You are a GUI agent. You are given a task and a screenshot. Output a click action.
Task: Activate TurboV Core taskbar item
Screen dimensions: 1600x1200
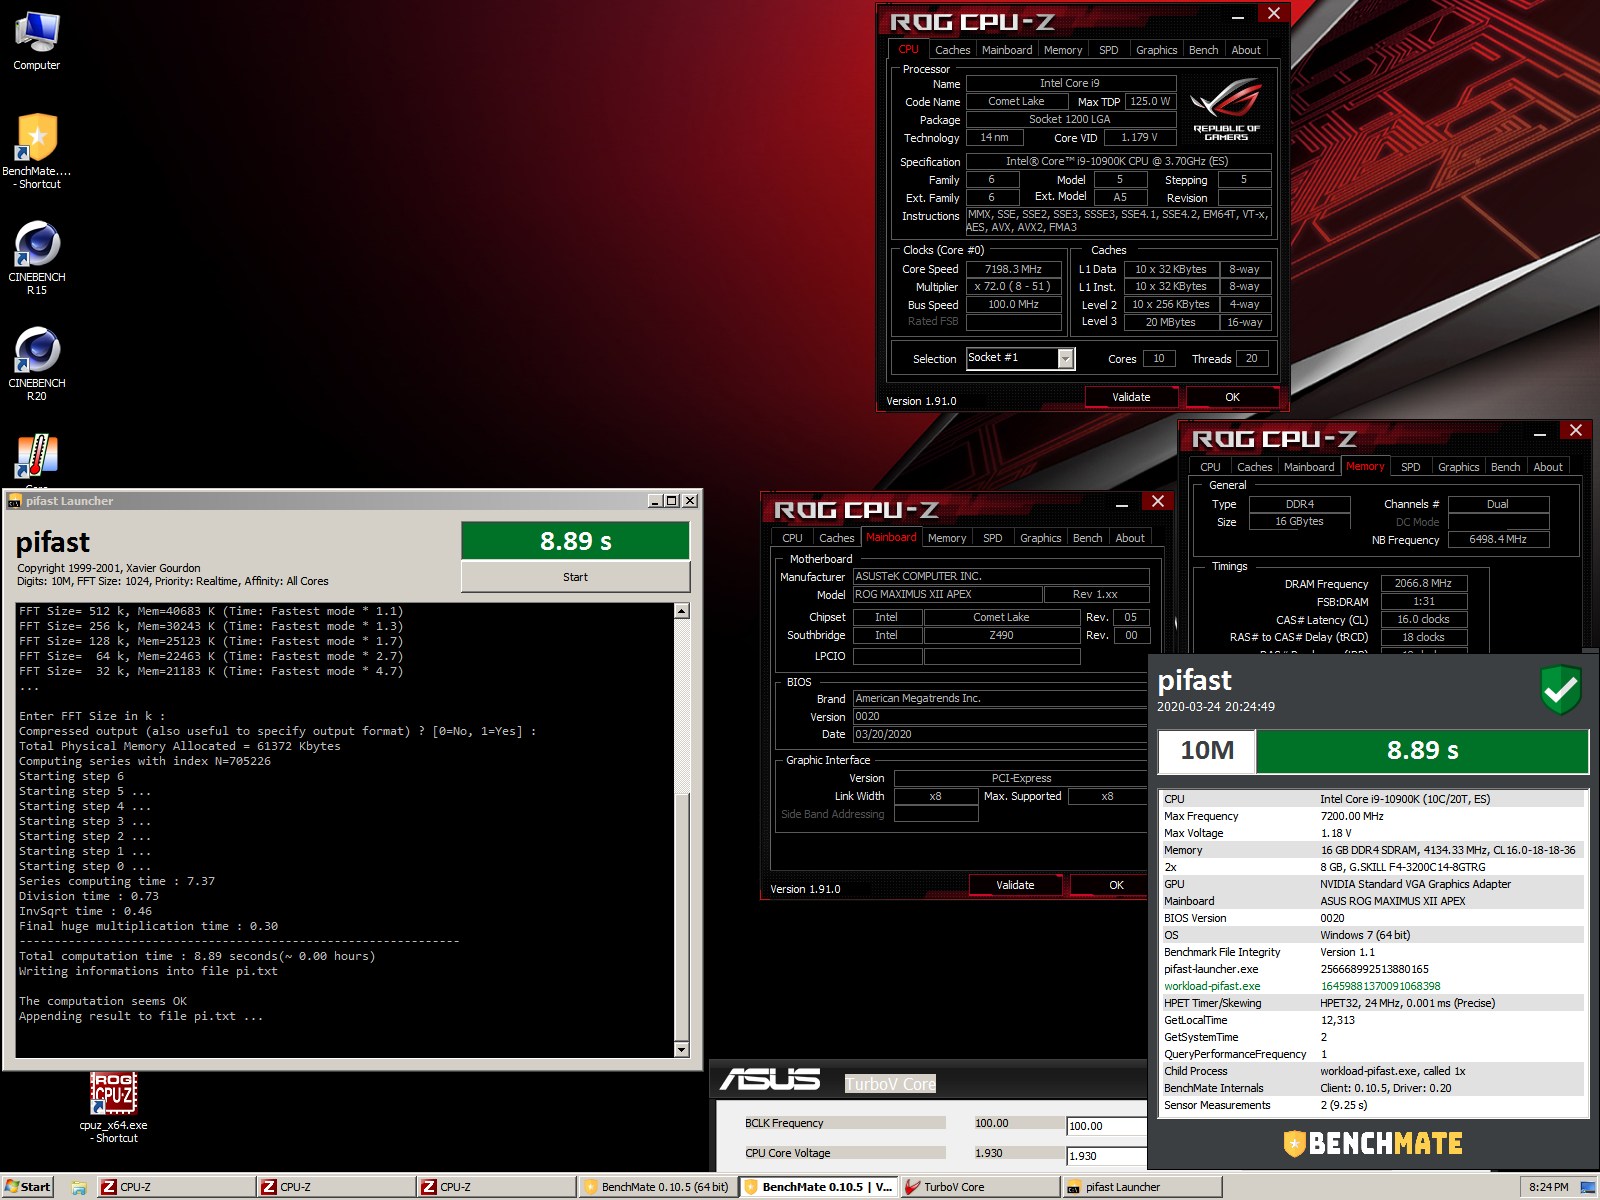coord(979,1187)
